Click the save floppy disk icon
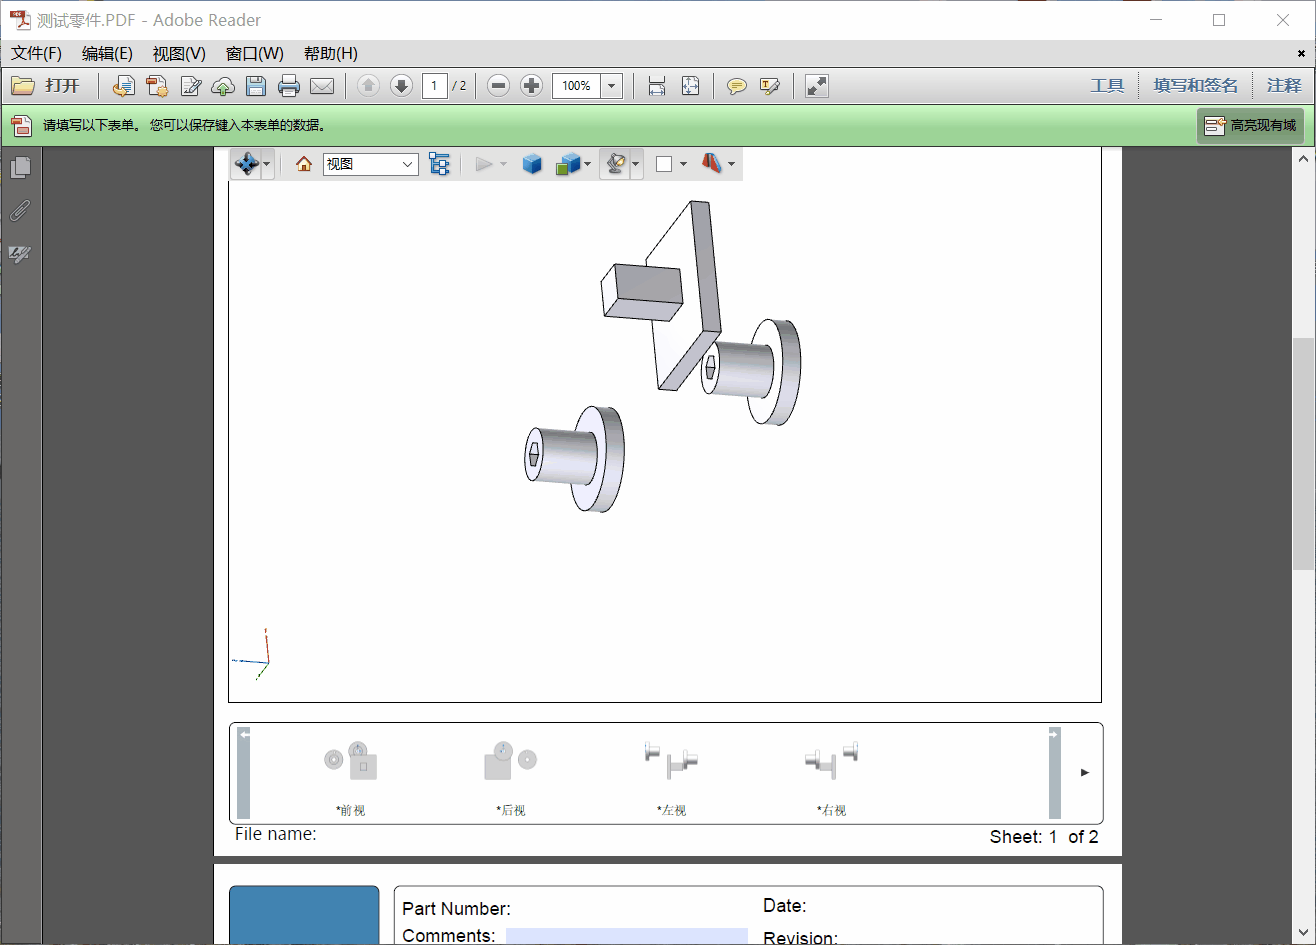 (256, 86)
